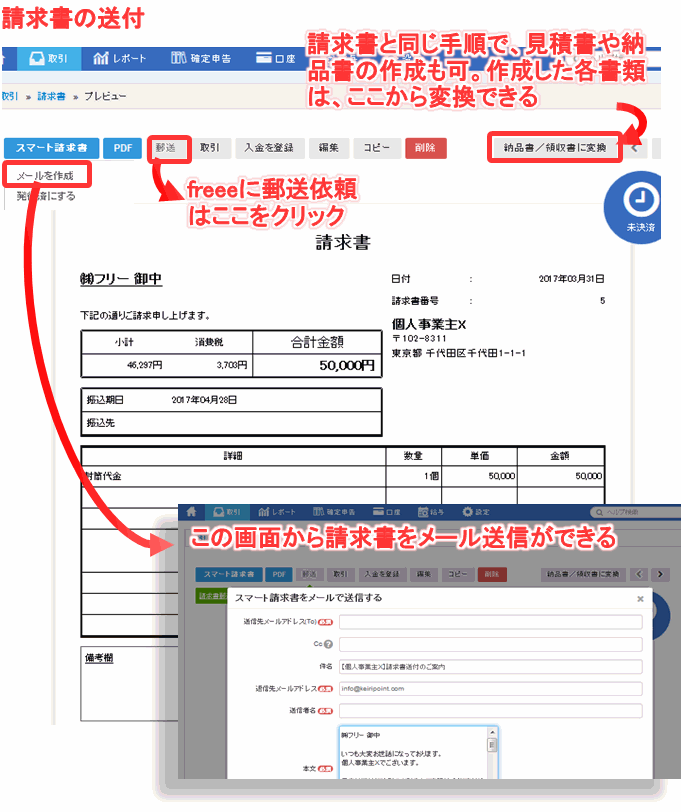Viewport: 681px width, 812px height.
Task: Click 消費税 3,703円 amount
Action: (x=231, y=365)
